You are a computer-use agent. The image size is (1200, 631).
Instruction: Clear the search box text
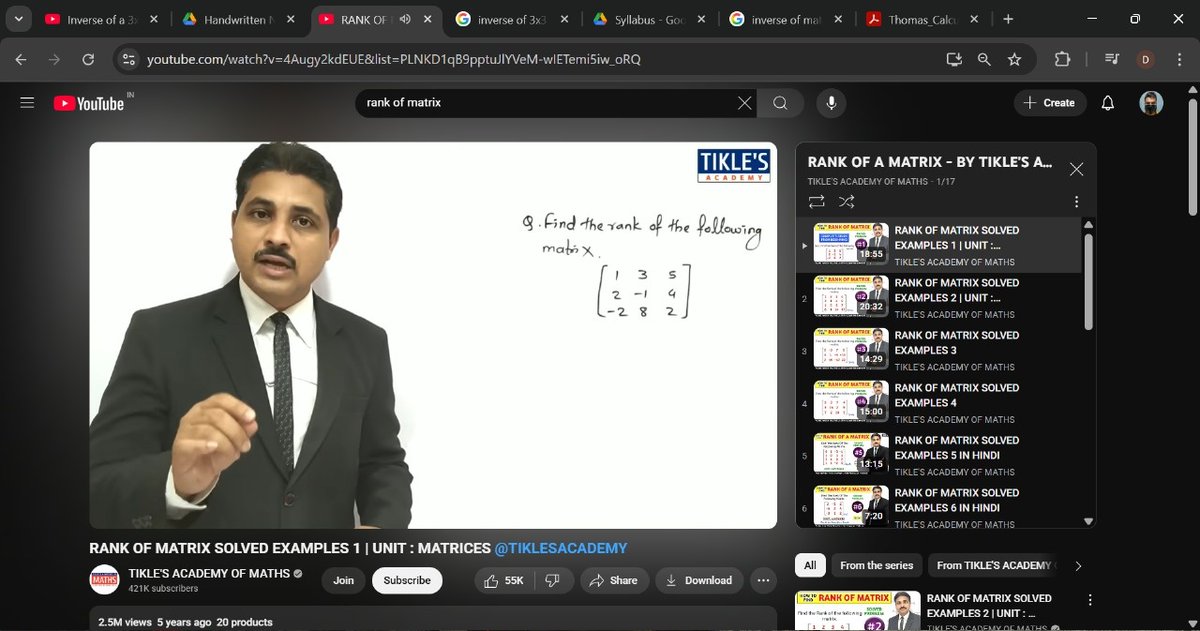point(744,103)
